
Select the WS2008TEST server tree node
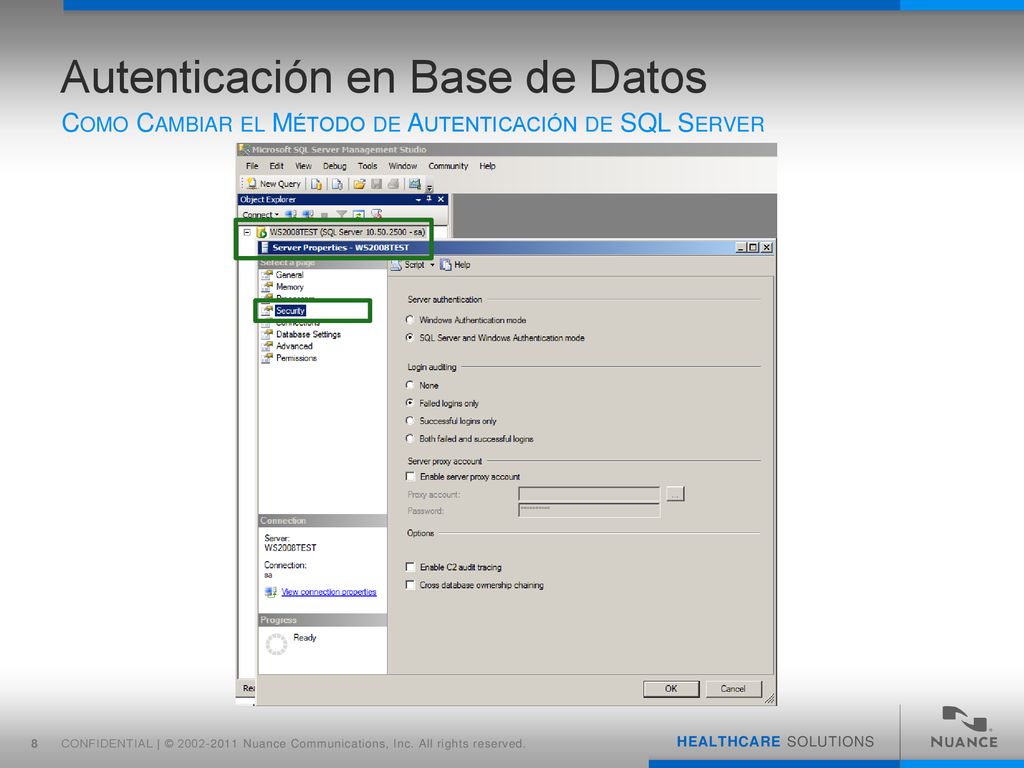(x=347, y=232)
